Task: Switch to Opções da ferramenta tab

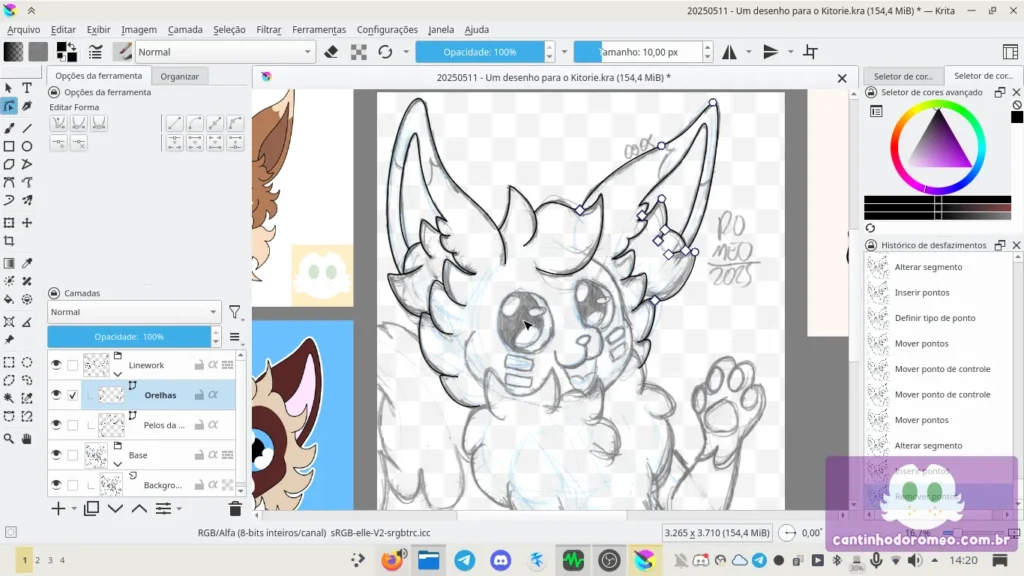Action: (x=99, y=76)
